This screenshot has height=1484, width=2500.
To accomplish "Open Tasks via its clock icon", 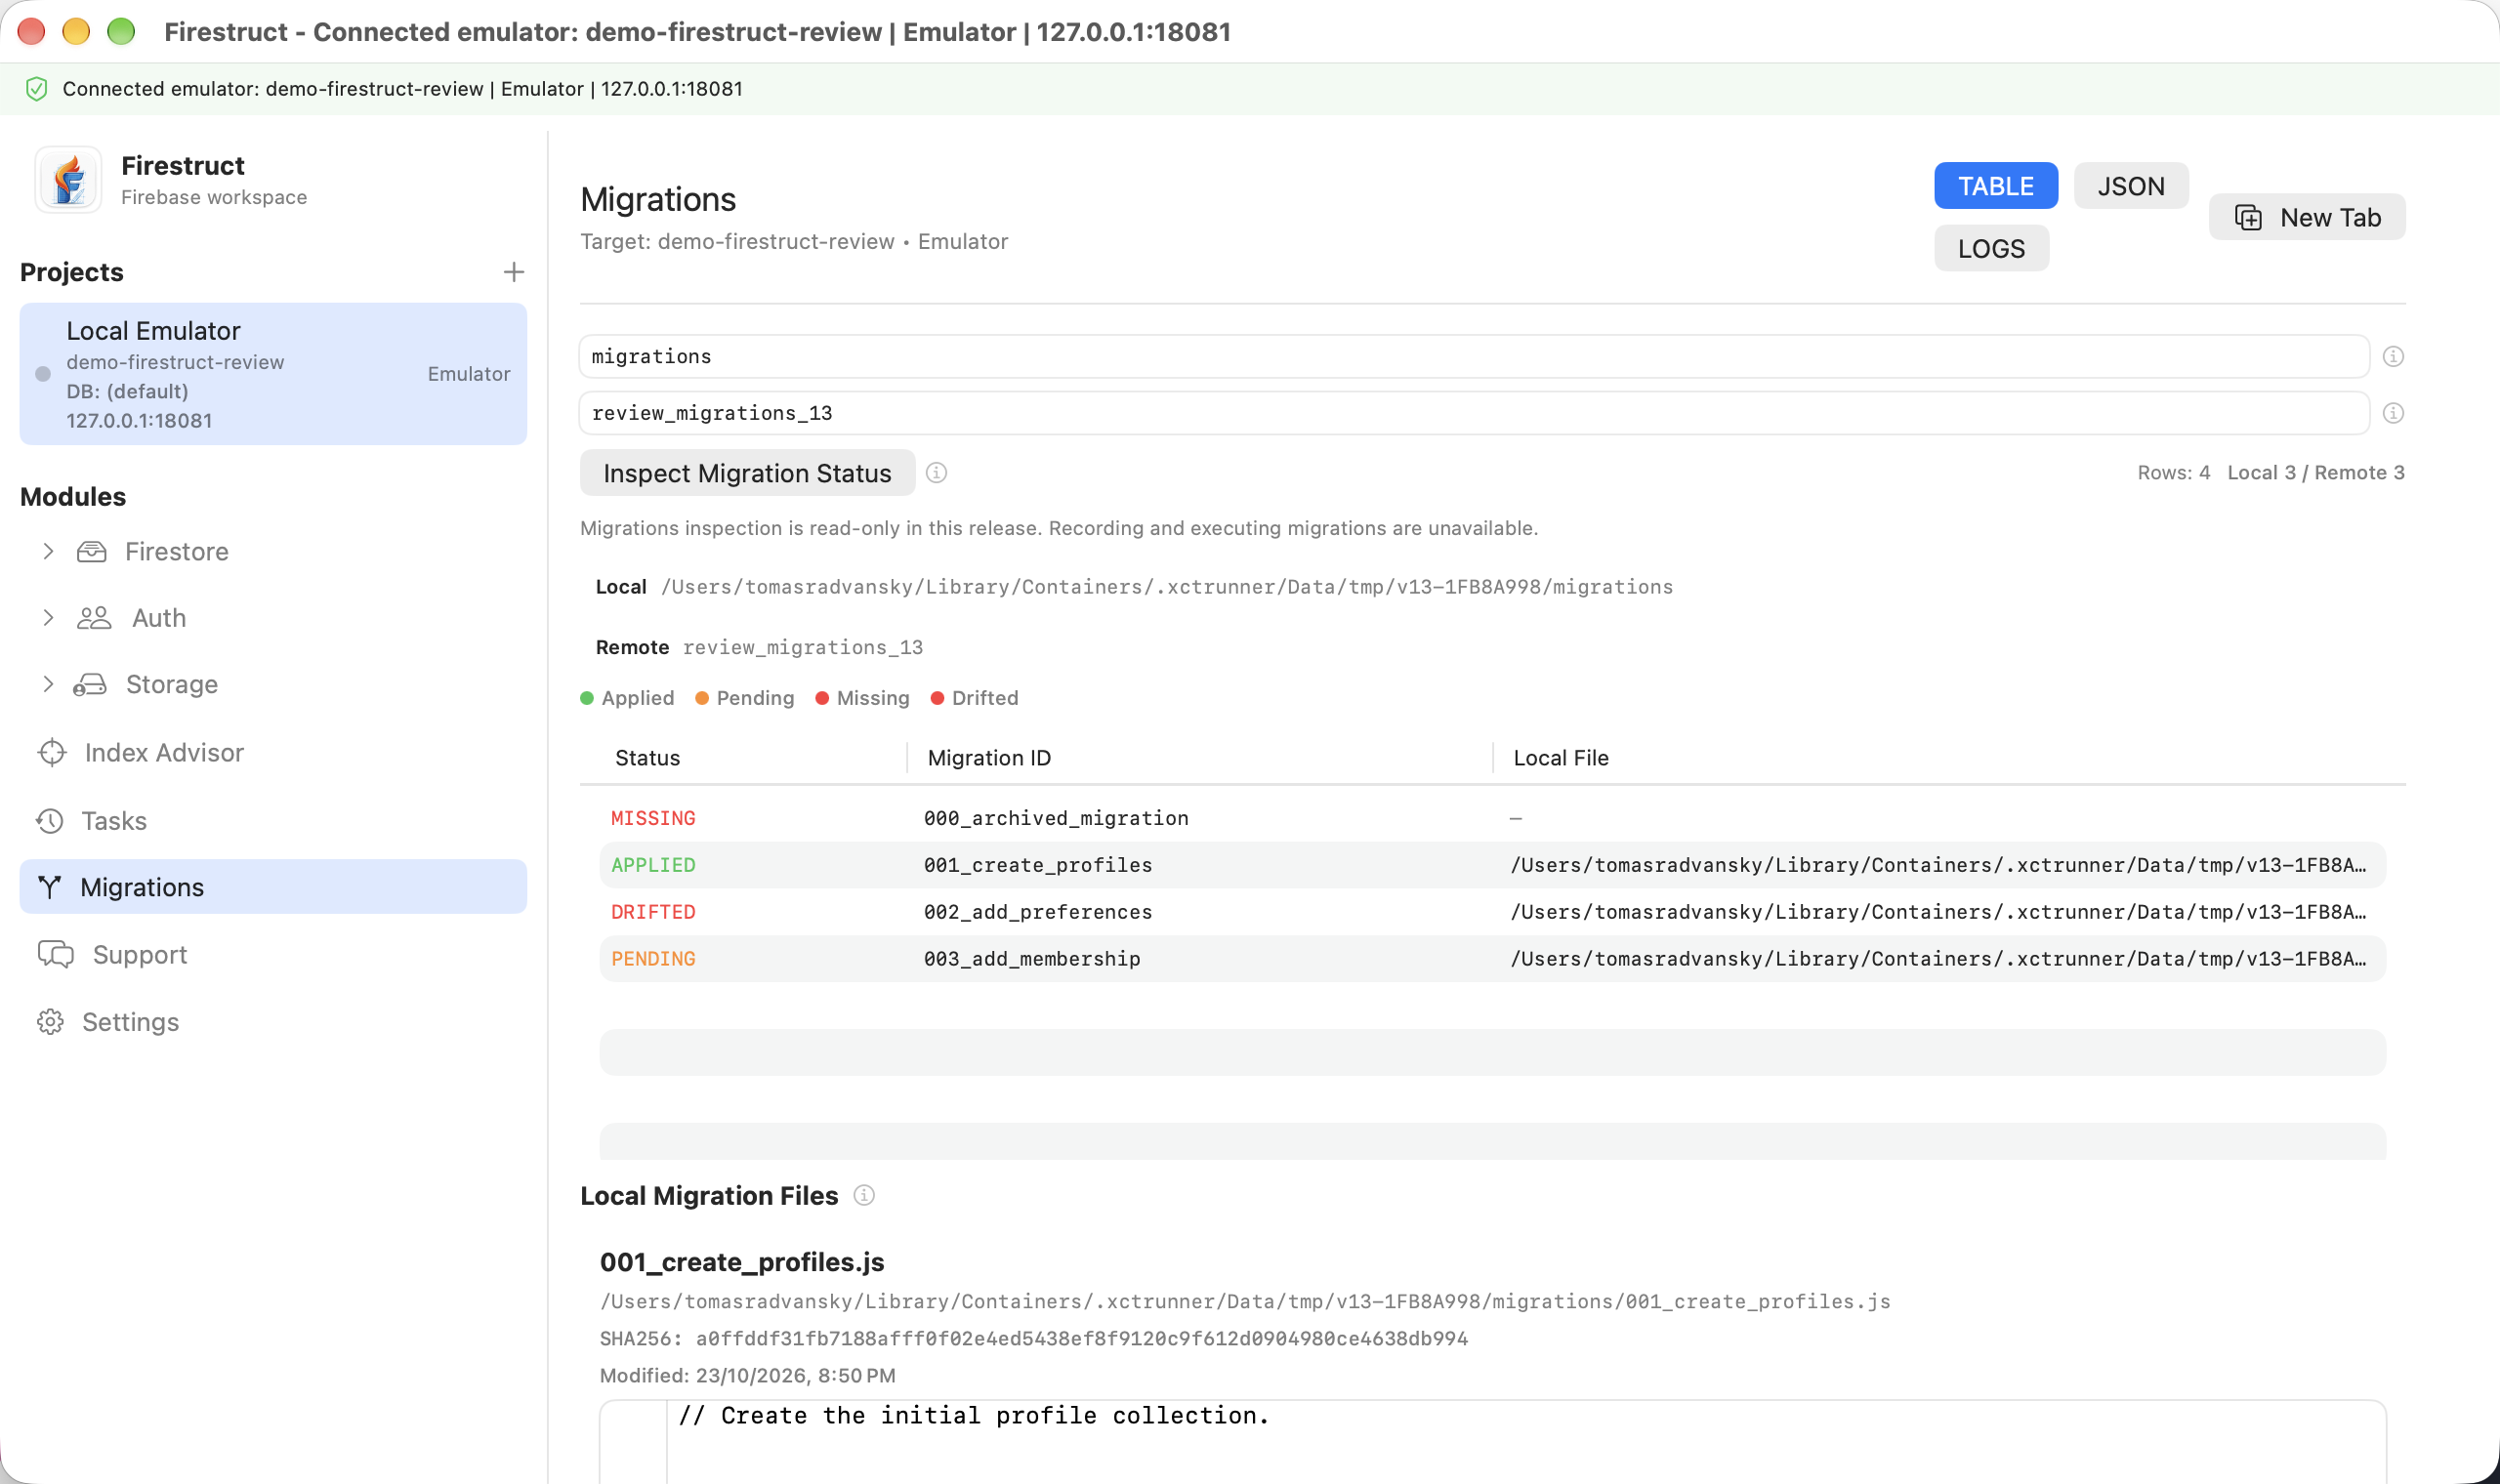I will pyautogui.click(x=50, y=821).
